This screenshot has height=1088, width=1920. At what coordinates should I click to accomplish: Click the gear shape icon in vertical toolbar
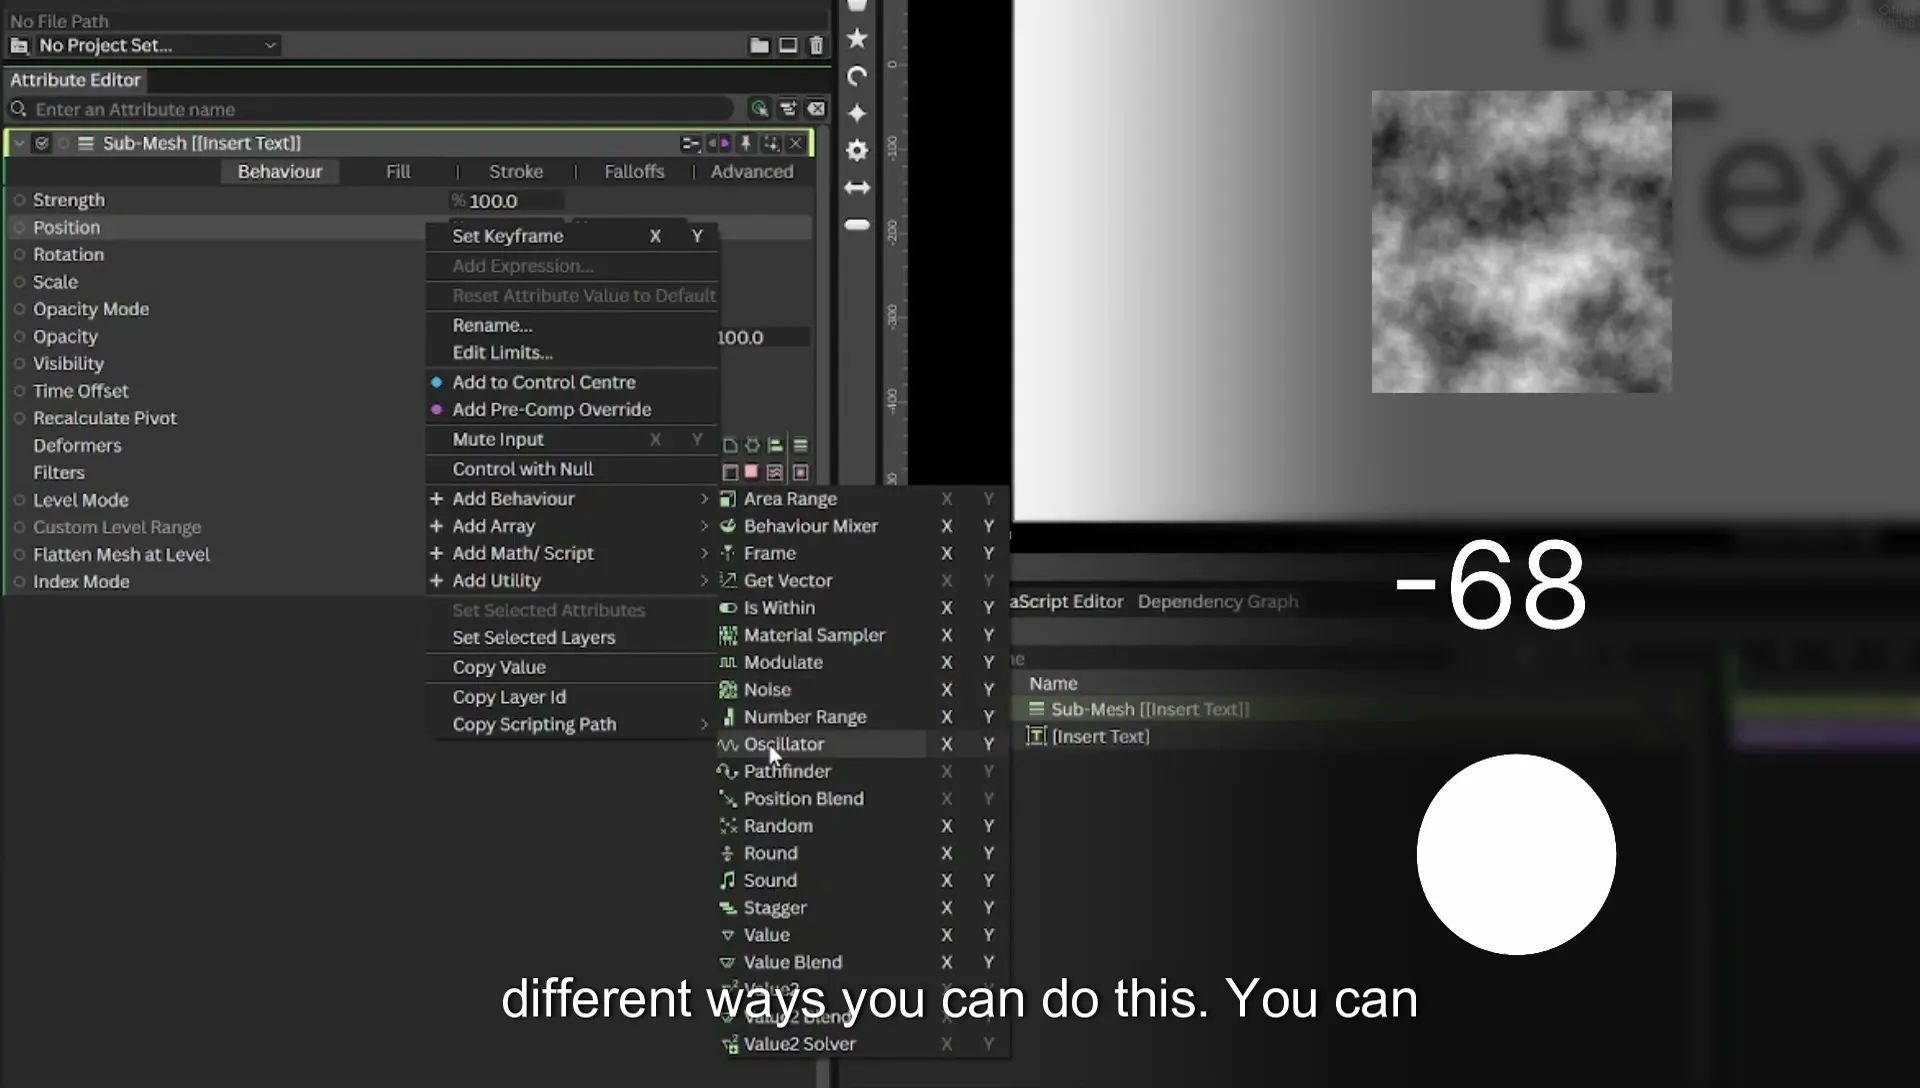857,150
